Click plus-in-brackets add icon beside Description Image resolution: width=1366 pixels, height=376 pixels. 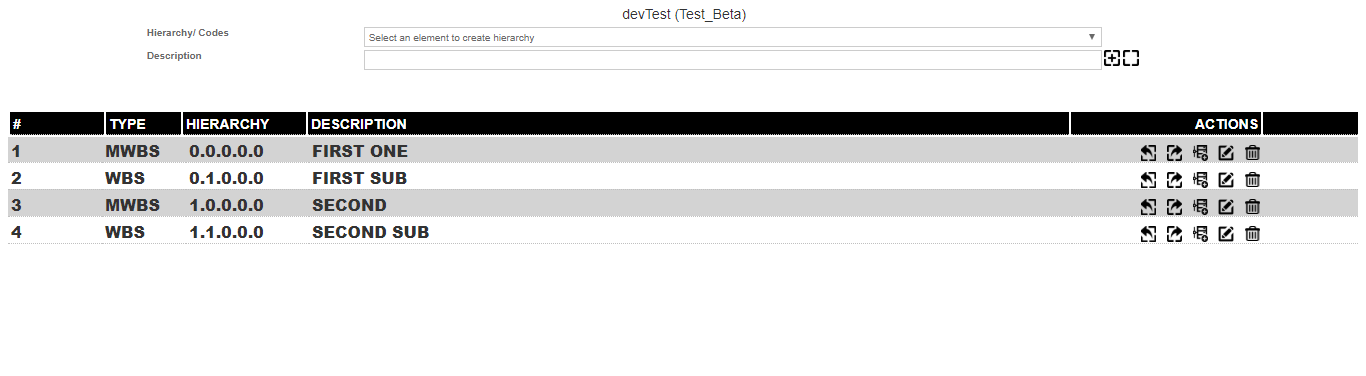click(1112, 59)
